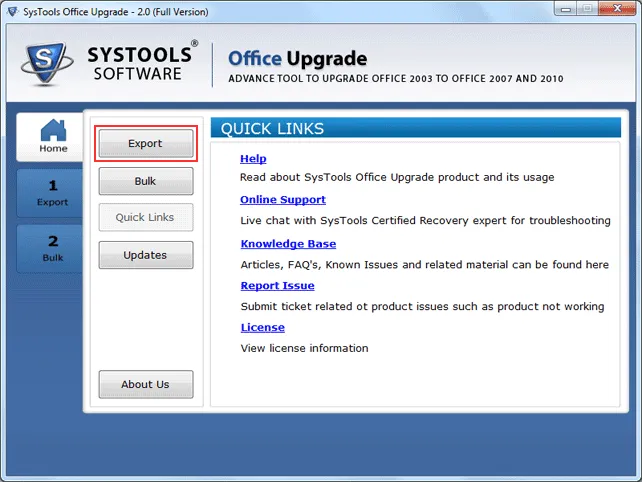This screenshot has height=482, width=642.
Task: Switch to the 2 Bulk sidebar tab
Action: (x=50, y=249)
